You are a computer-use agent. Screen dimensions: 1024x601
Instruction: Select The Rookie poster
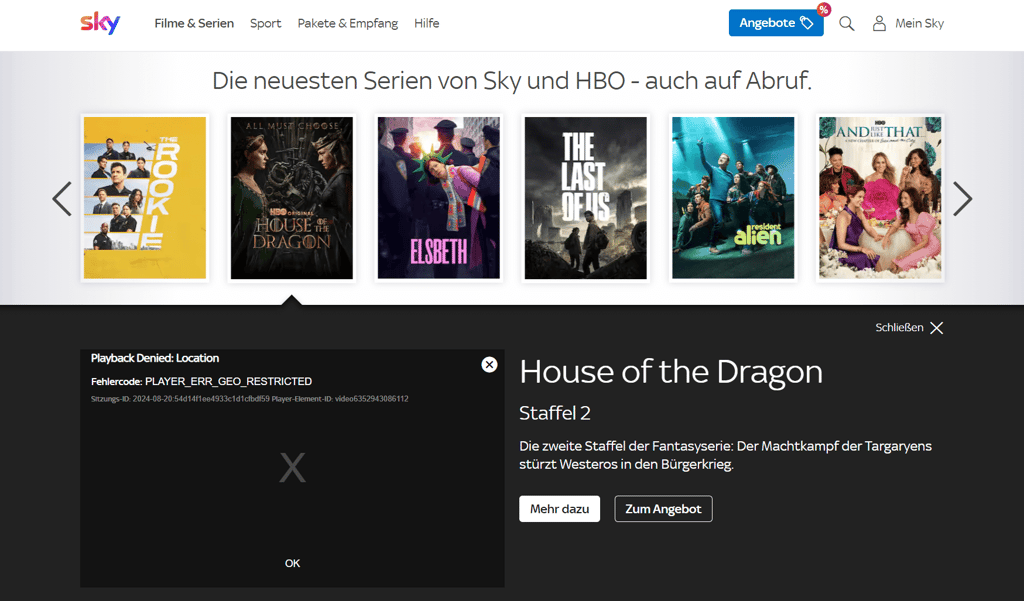tap(145, 198)
